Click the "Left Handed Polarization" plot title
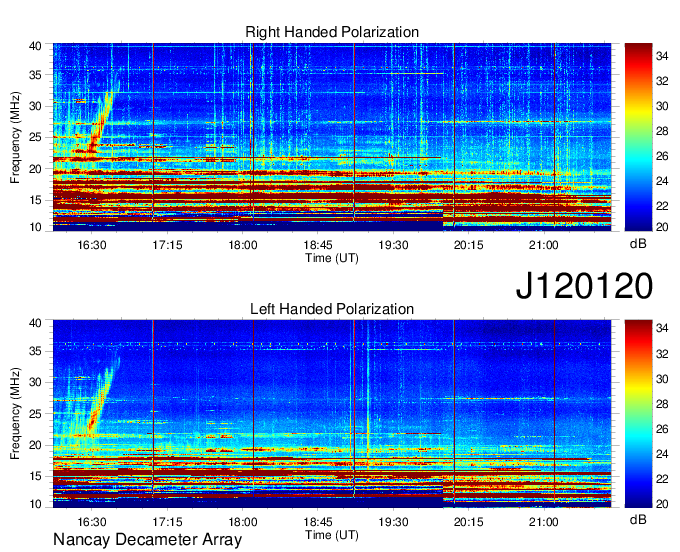This screenshot has width=680, height=552. [x=332, y=309]
